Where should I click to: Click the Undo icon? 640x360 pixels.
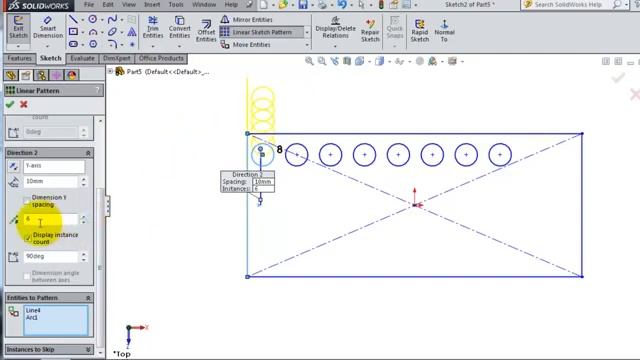342,4
